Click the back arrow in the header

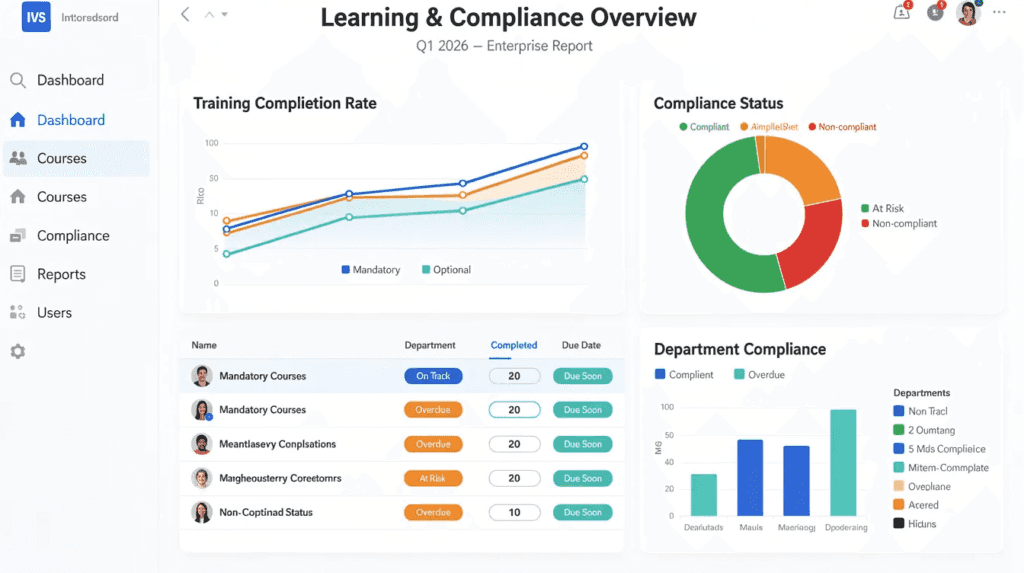(x=185, y=14)
